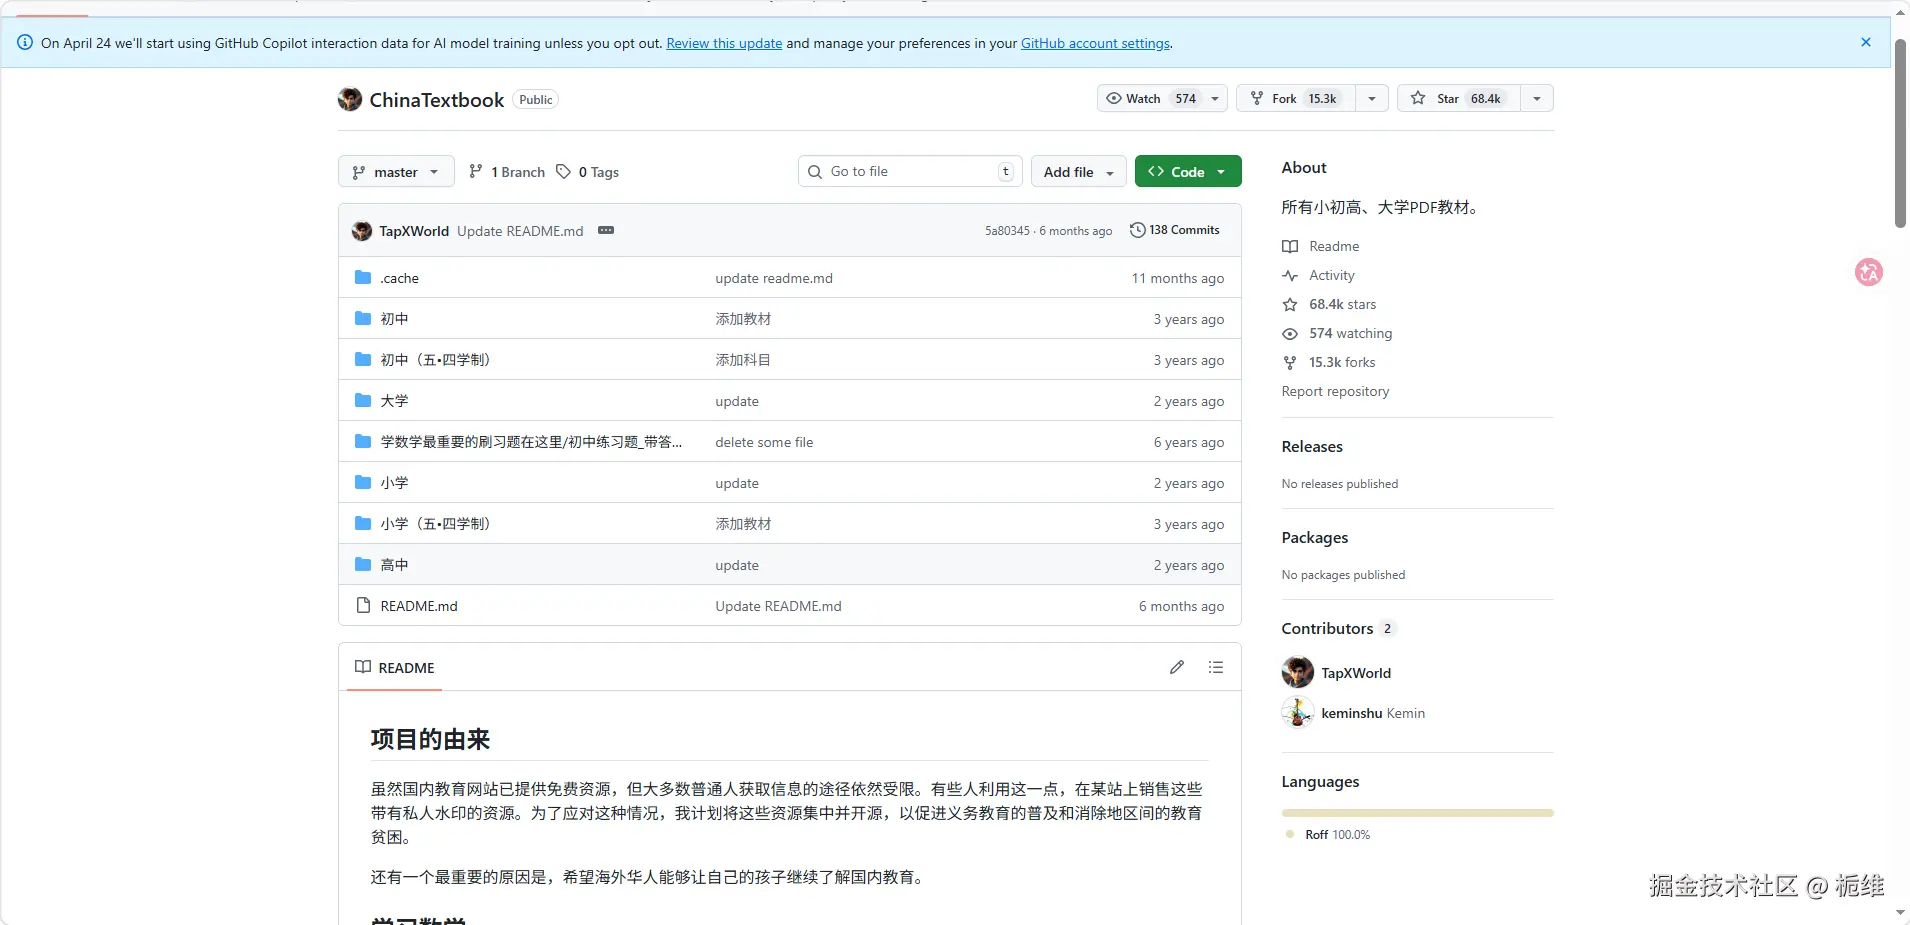Click the keminshu contributor avatar
Viewport: 1910px width, 925px height.
(x=1298, y=712)
